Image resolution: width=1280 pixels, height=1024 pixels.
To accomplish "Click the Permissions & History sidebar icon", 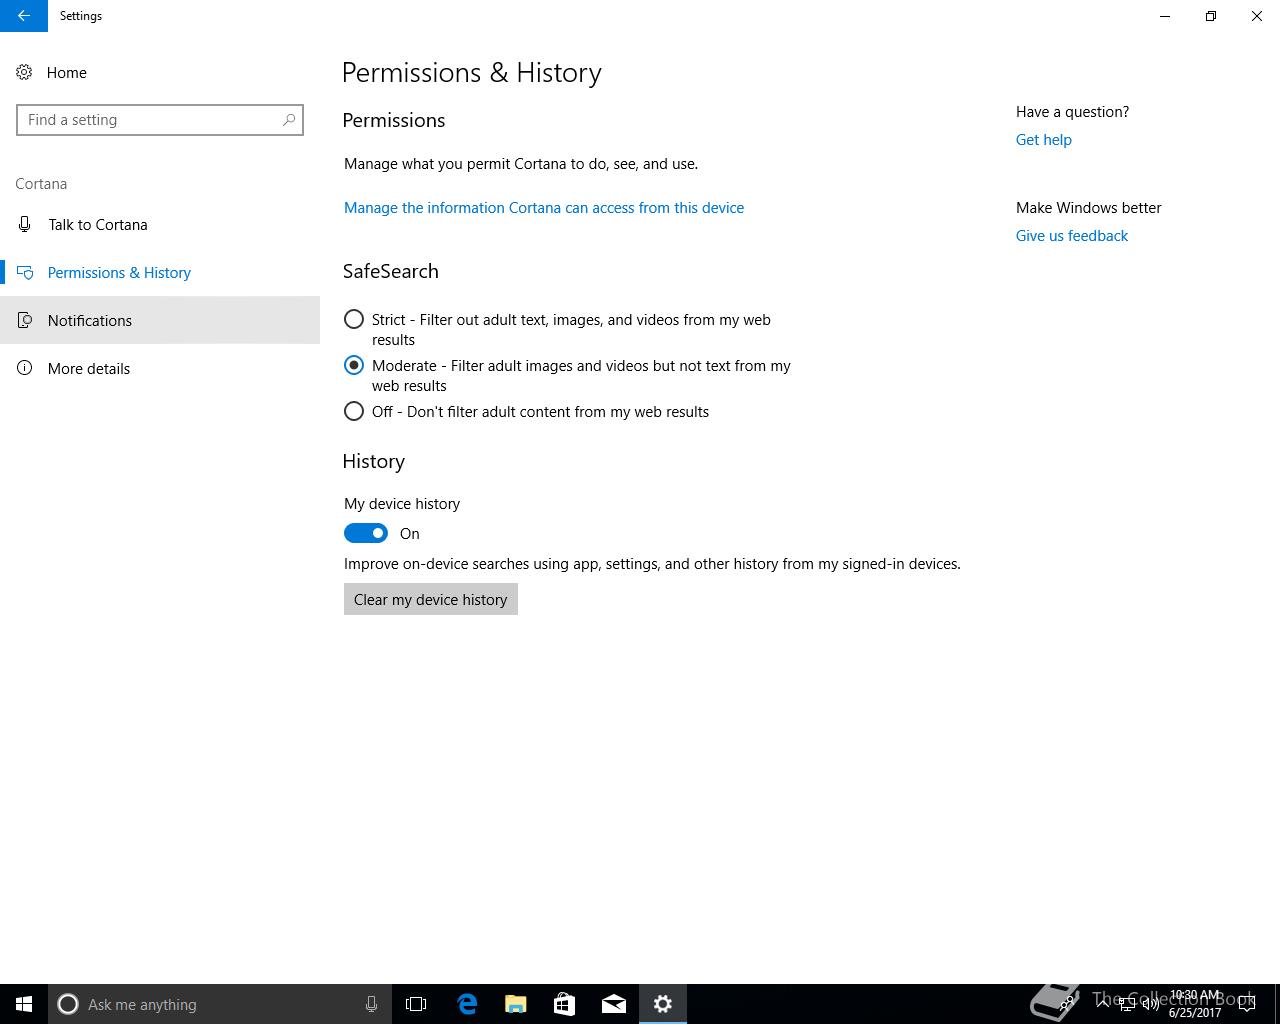I will pyautogui.click(x=25, y=272).
